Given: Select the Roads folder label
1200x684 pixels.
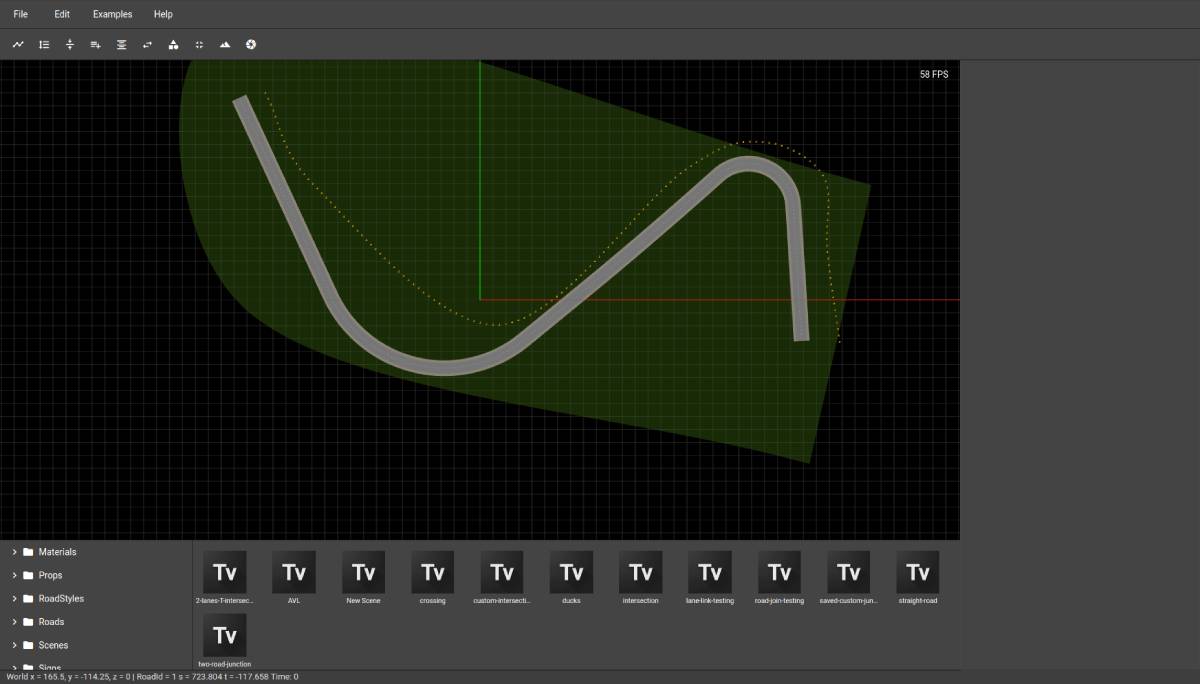Looking at the screenshot, I should coord(51,622).
